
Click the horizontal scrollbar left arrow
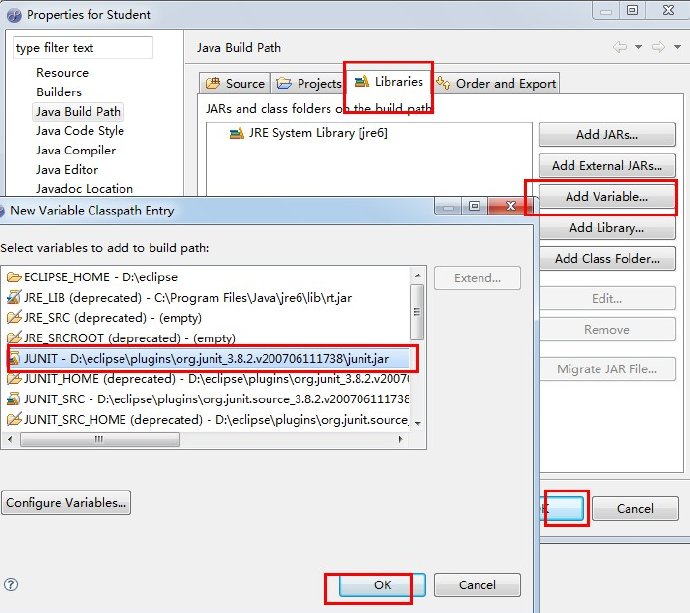(x=10, y=439)
